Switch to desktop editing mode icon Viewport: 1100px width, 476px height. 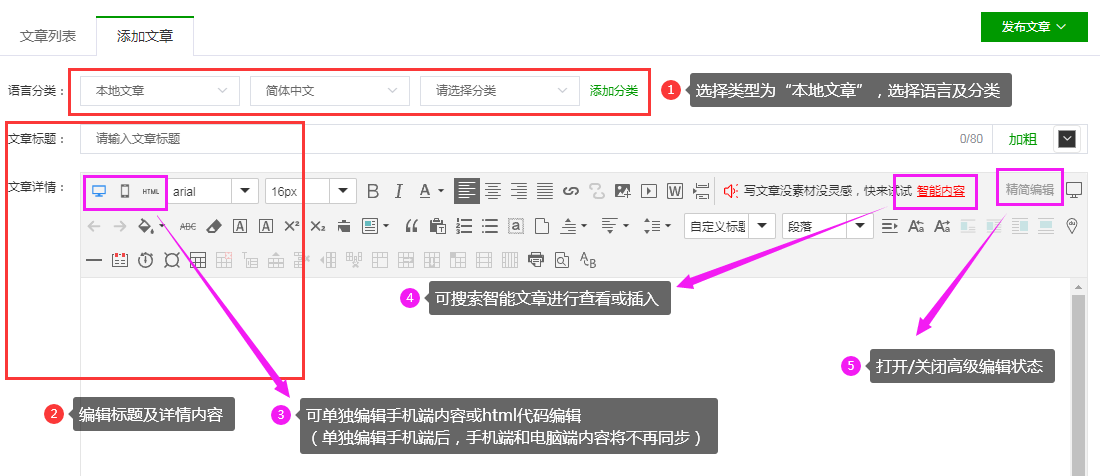click(99, 191)
